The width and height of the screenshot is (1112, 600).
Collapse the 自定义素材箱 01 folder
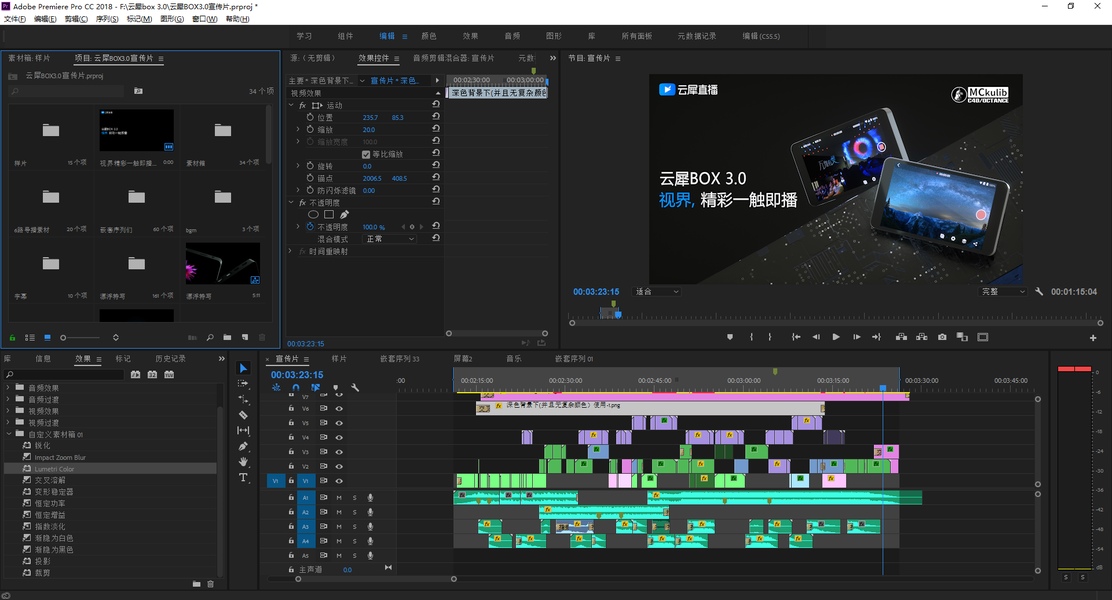(9, 434)
